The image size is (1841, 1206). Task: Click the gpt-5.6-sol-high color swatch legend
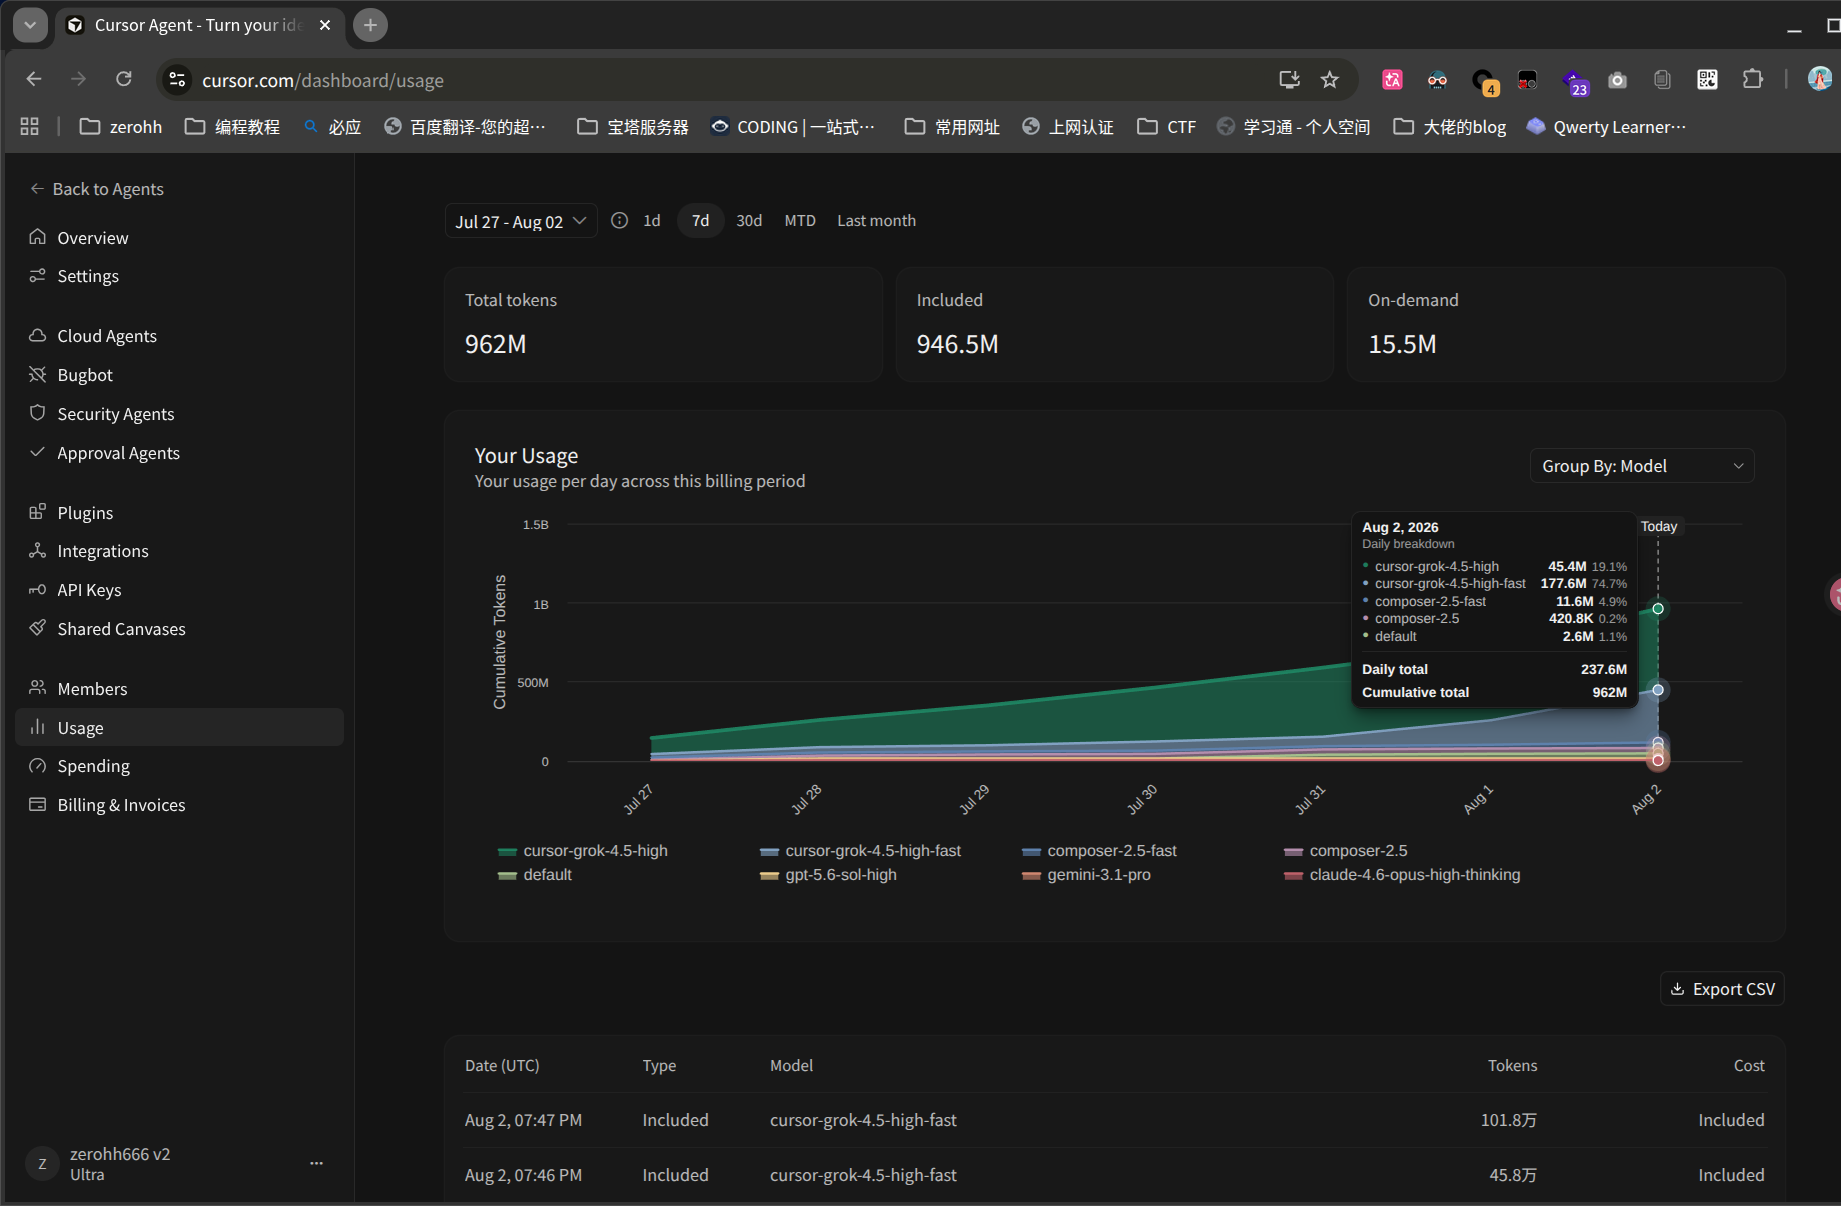[769, 875]
